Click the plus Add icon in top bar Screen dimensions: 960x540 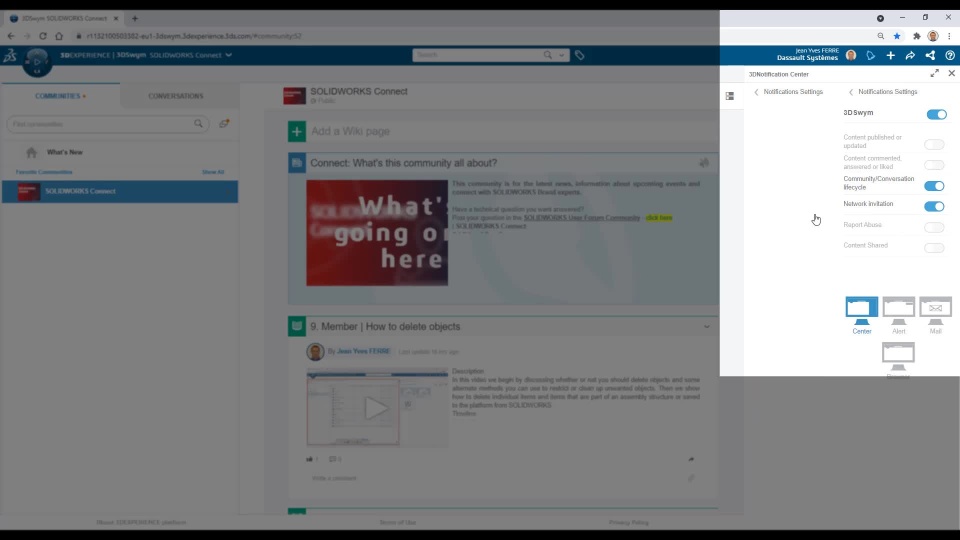890,56
